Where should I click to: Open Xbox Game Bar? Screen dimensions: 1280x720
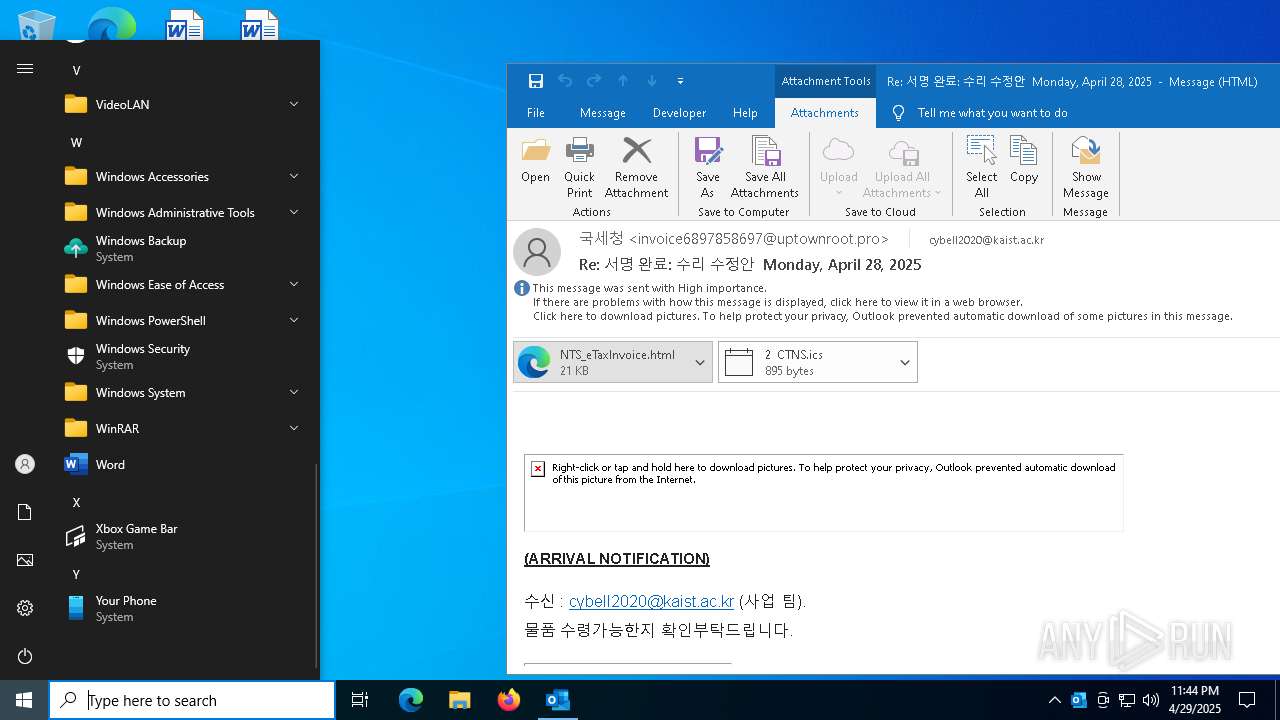185,536
